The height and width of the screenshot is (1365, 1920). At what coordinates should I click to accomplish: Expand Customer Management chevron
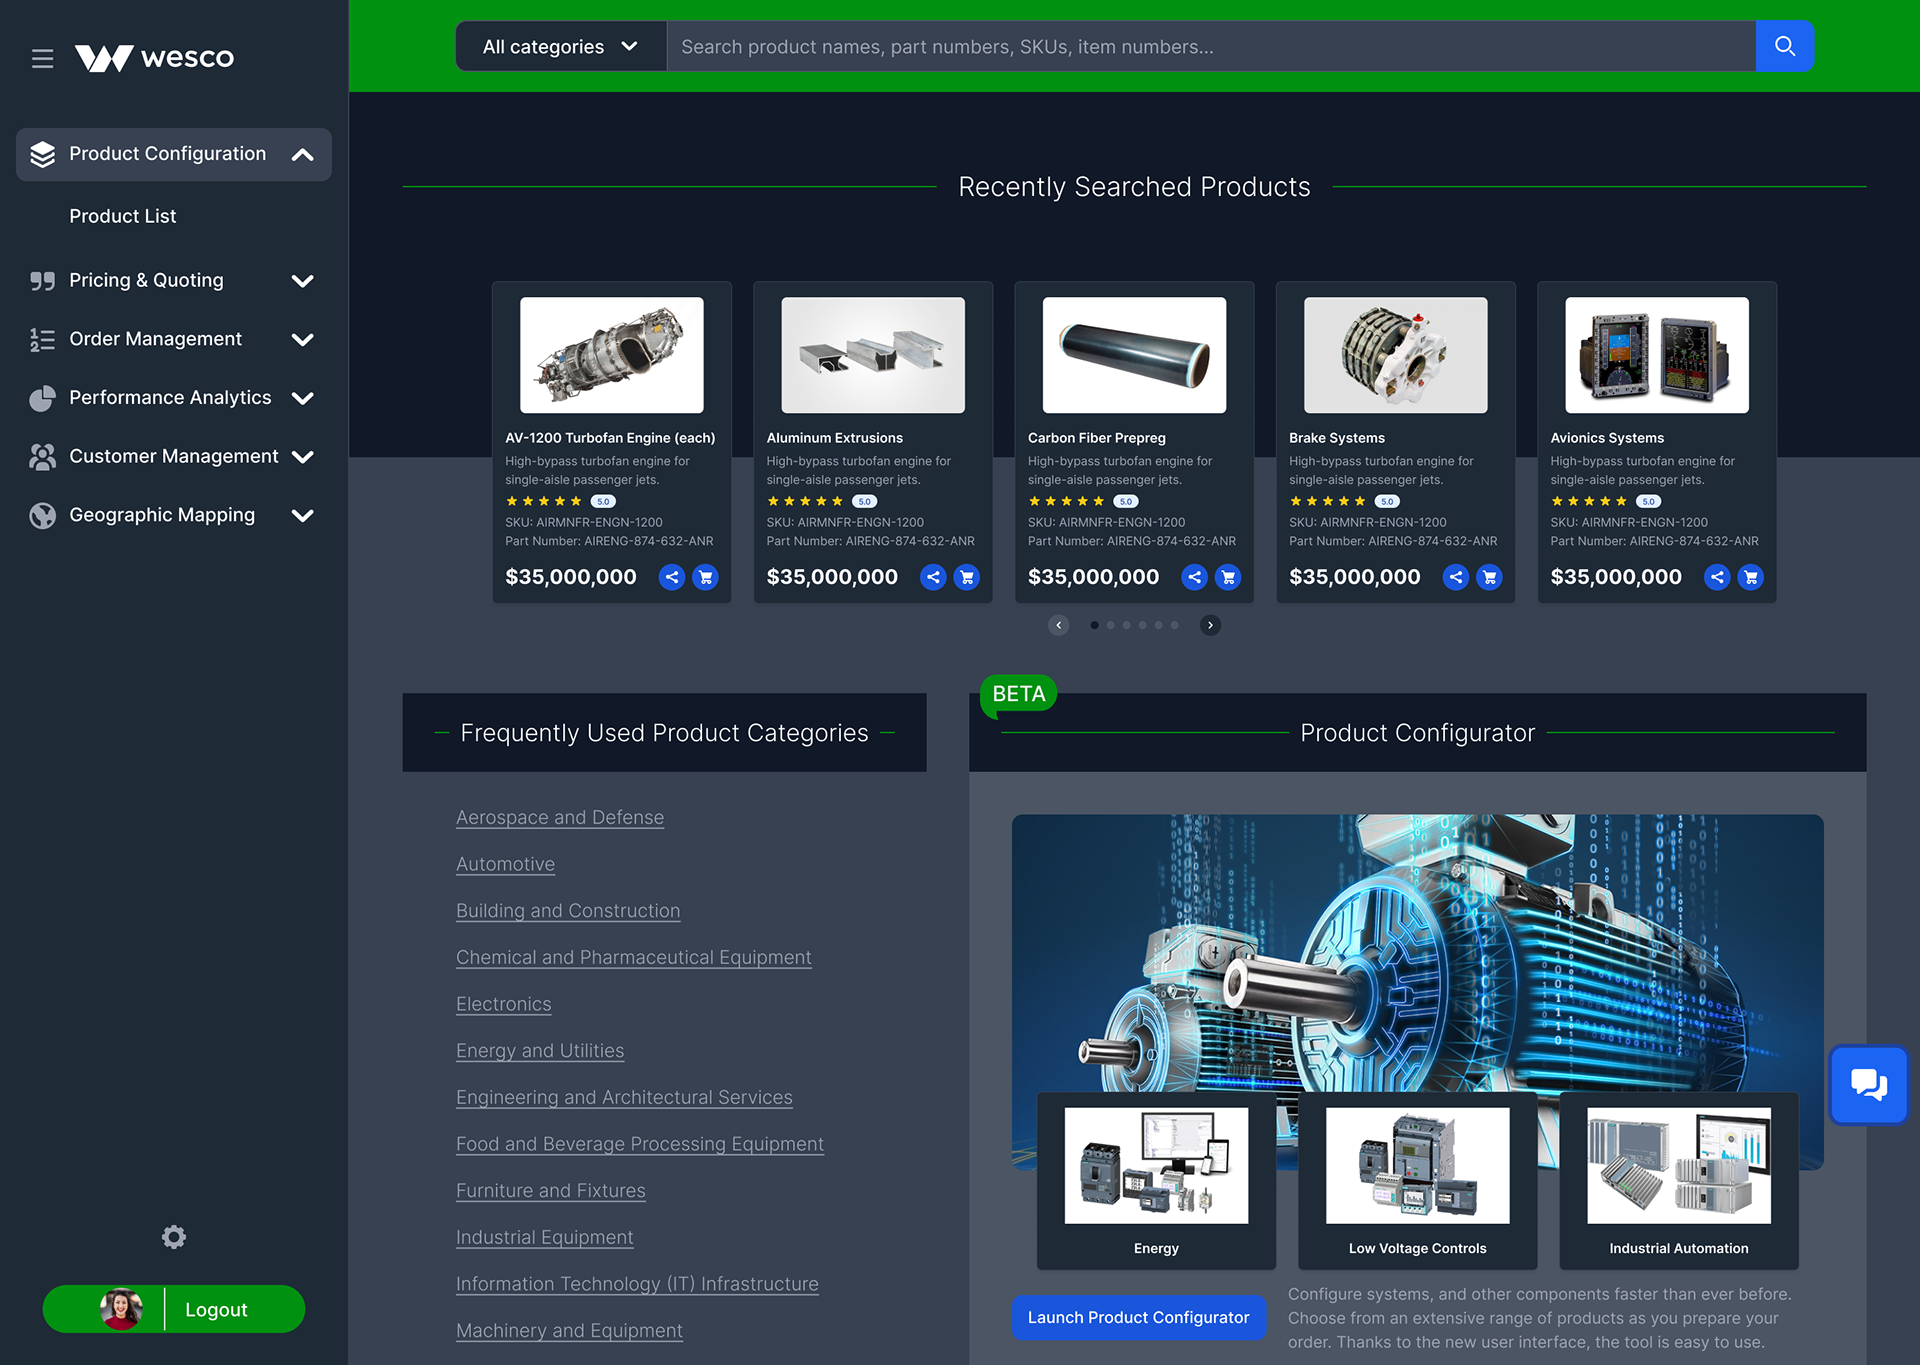click(303, 457)
